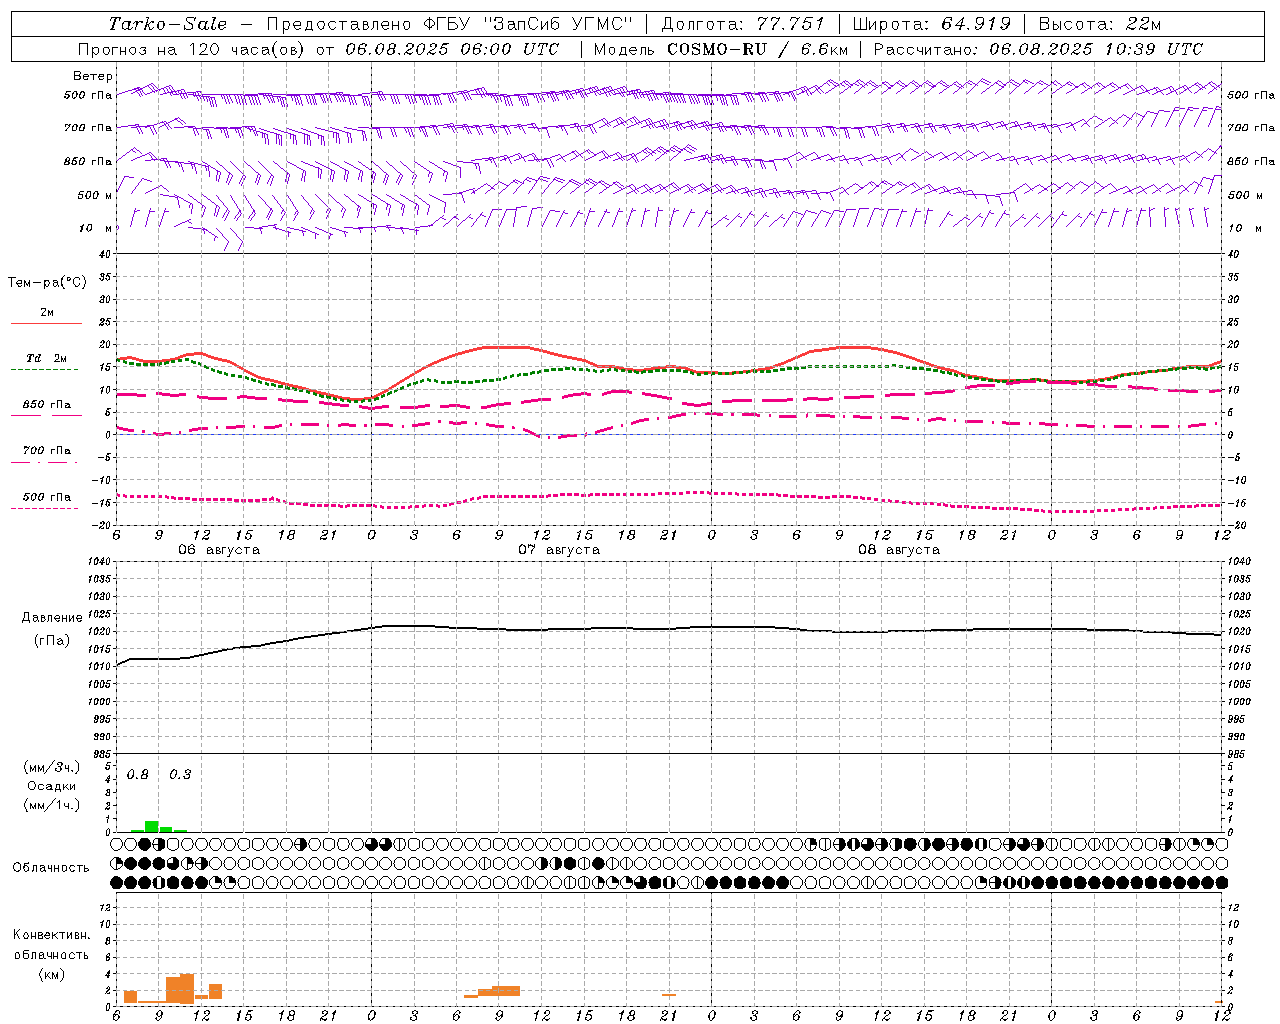Select the '700 гПа' temperature legend label
This screenshot has height=1024, width=1280.
pos(46,451)
